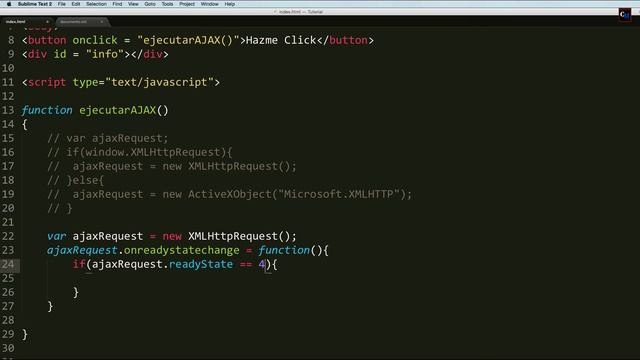Click the comment "if(window.XMLHttpRequest){"
This screenshot has height=360, width=640.
149,152
